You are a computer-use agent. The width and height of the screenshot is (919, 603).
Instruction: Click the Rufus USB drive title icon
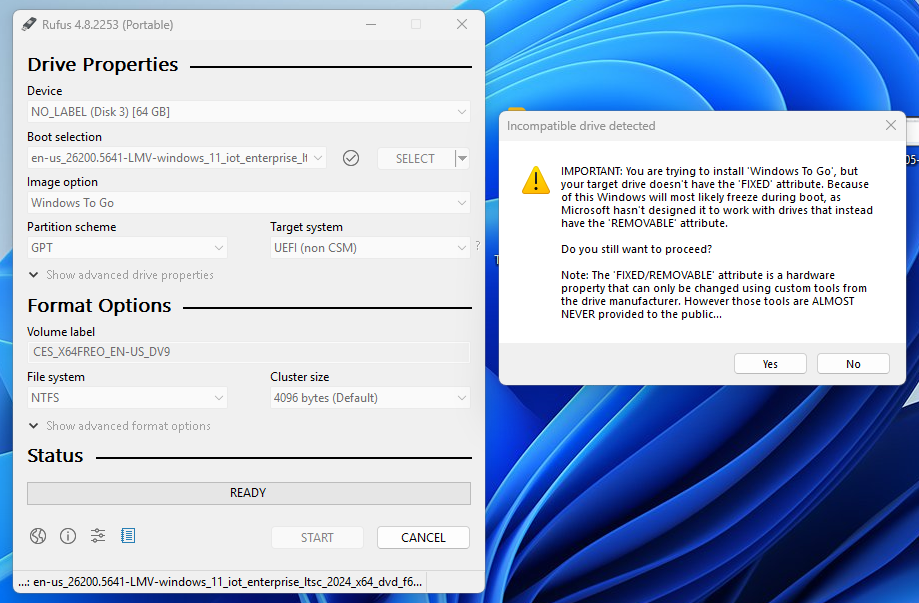click(29, 25)
